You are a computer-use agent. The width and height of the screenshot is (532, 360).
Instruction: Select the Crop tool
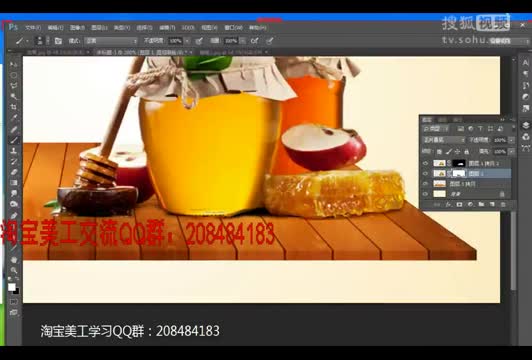(14, 107)
